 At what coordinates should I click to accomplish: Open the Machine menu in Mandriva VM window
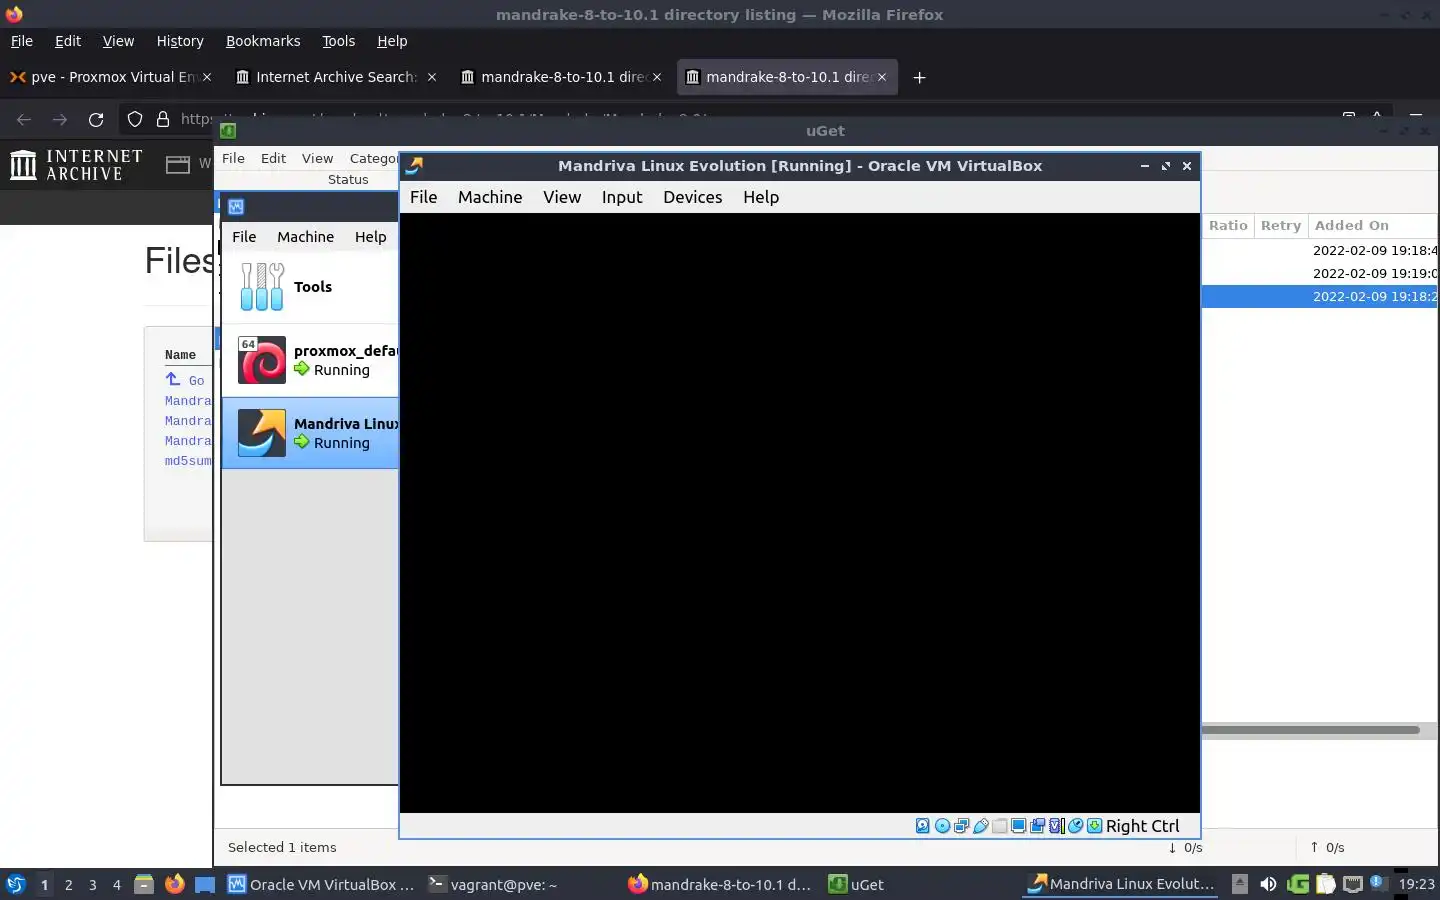click(x=490, y=197)
